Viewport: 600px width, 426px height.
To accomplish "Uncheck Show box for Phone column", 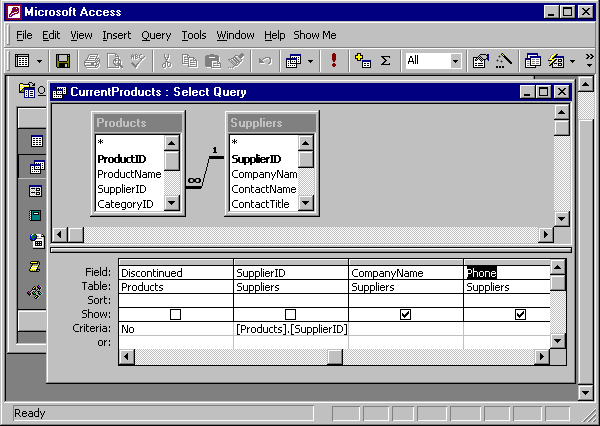I will click(x=520, y=315).
